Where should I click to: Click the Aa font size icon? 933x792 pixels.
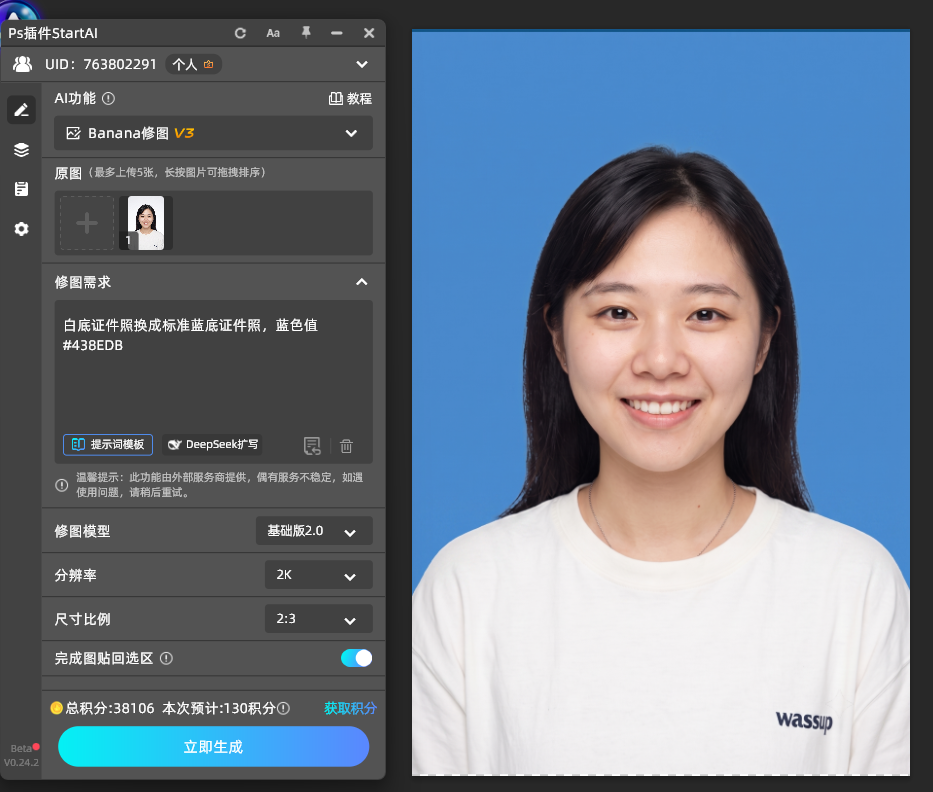click(273, 33)
